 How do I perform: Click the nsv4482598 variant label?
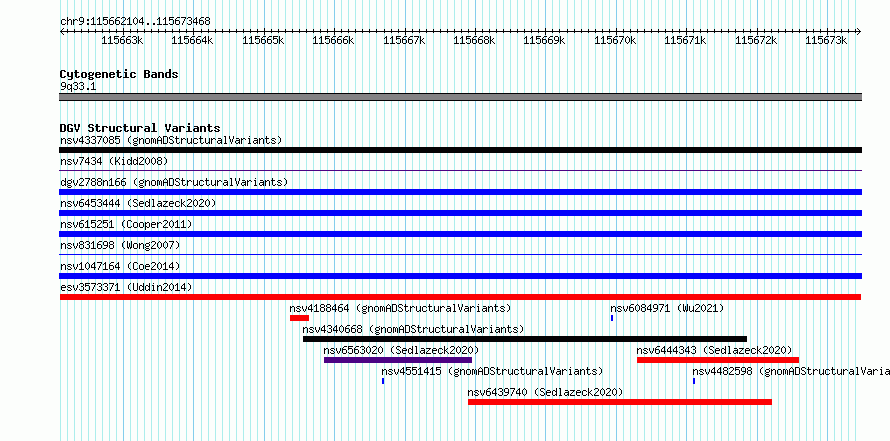click(791, 371)
